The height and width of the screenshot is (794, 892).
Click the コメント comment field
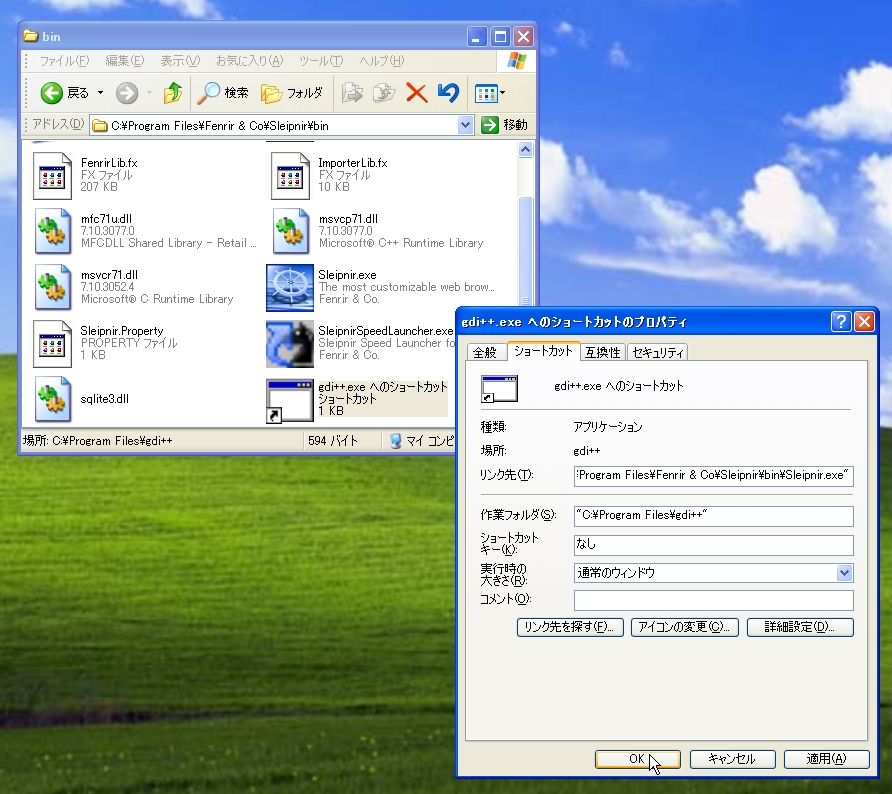713,600
